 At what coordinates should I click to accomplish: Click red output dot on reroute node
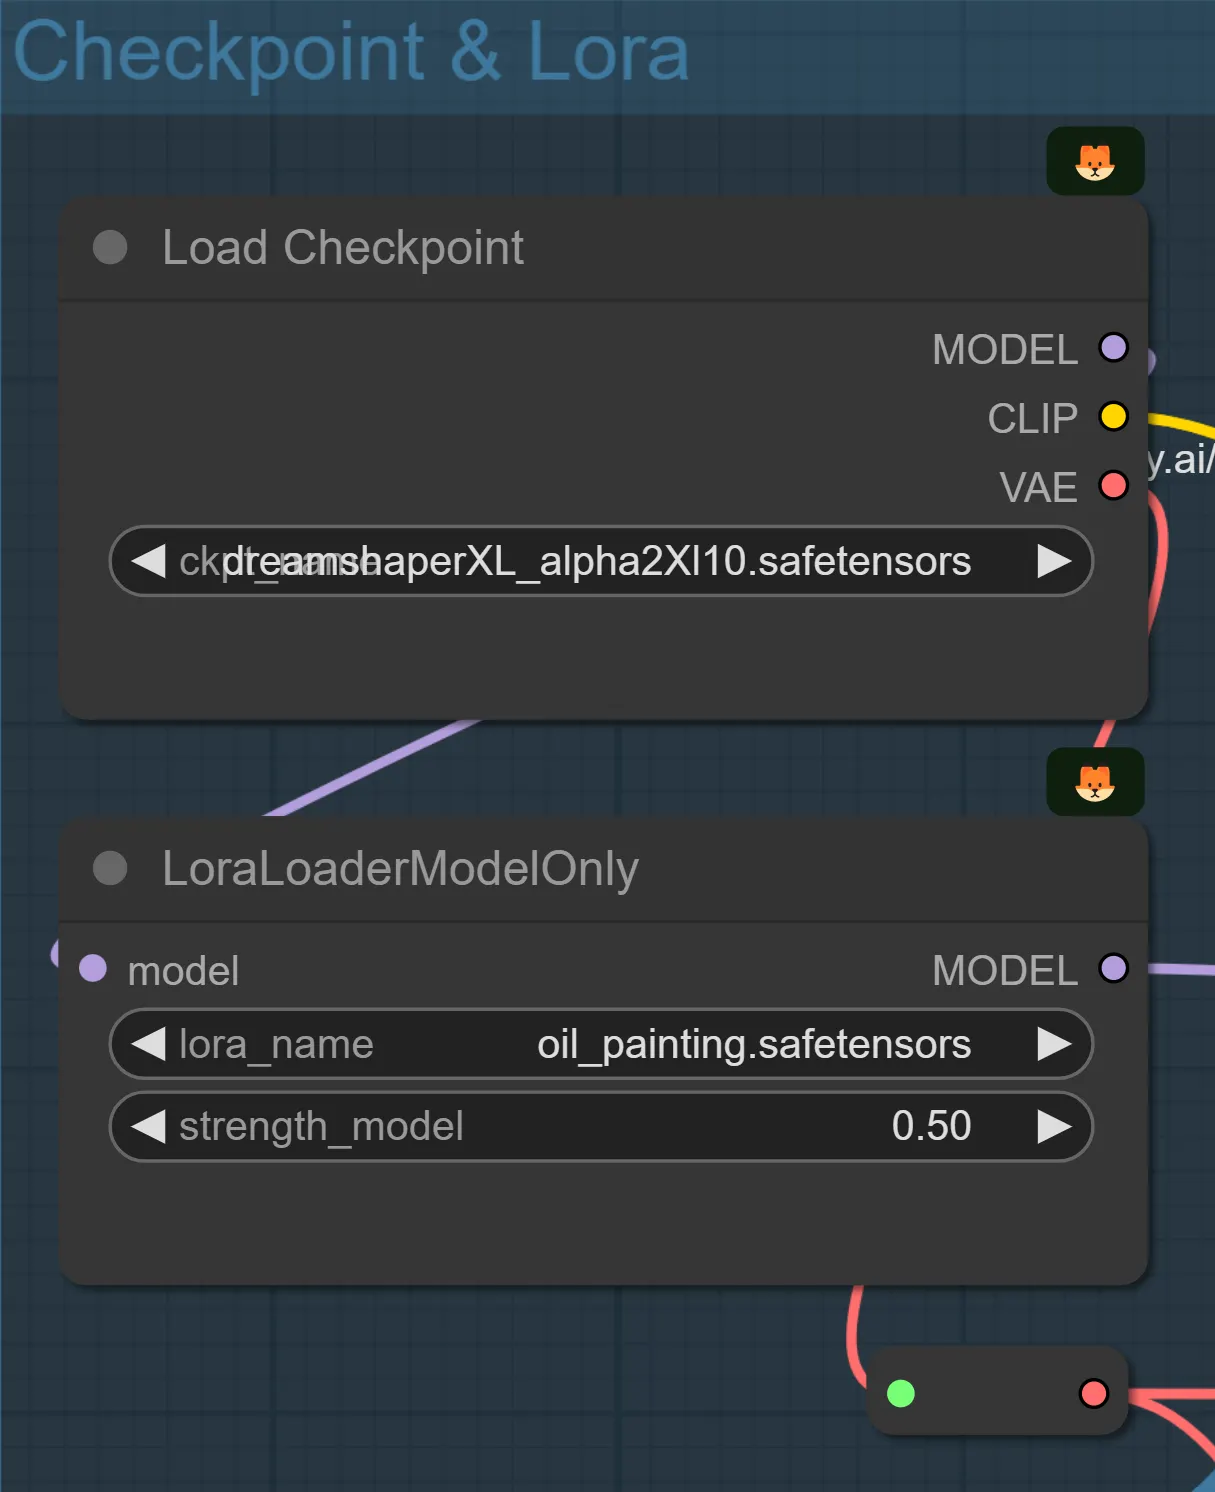[1094, 1393]
